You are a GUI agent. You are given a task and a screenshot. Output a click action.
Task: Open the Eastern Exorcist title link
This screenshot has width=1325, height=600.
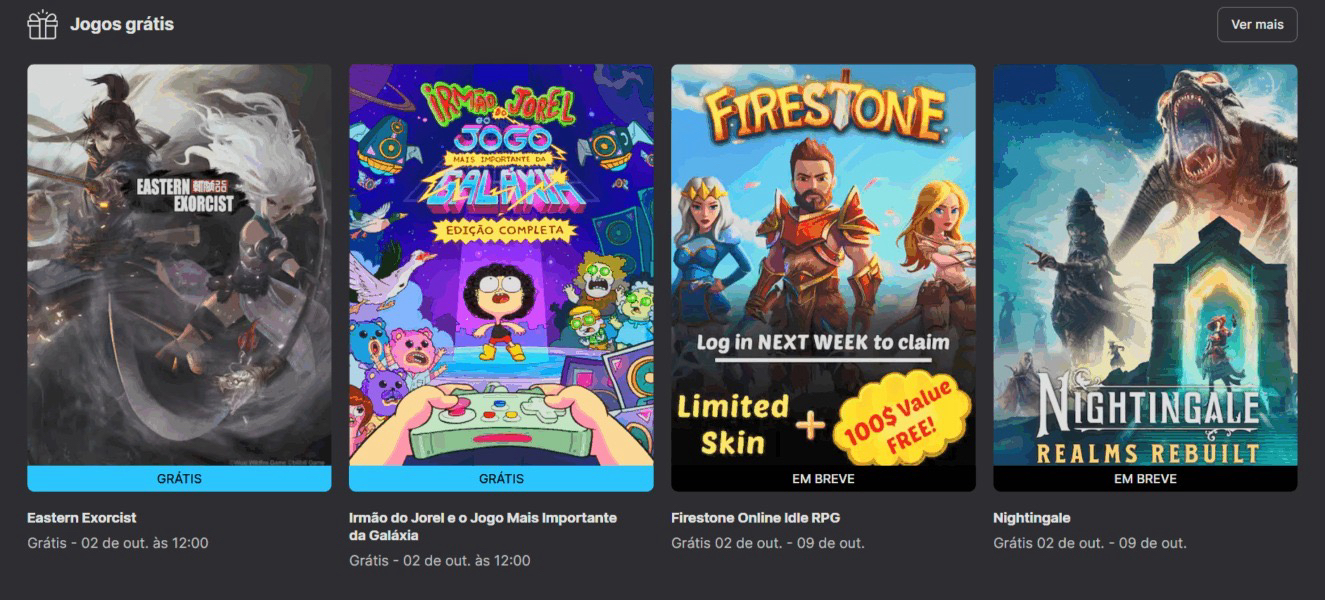(82, 518)
